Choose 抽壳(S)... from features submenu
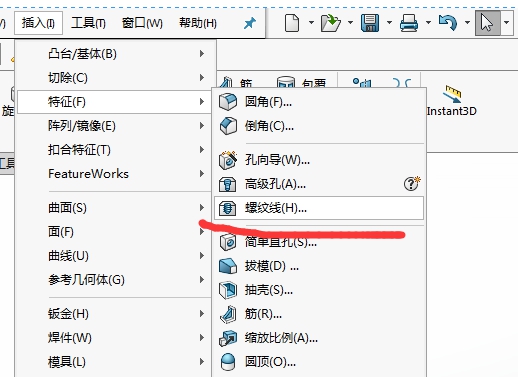Screen dimensions: 518x377 point(319,290)
